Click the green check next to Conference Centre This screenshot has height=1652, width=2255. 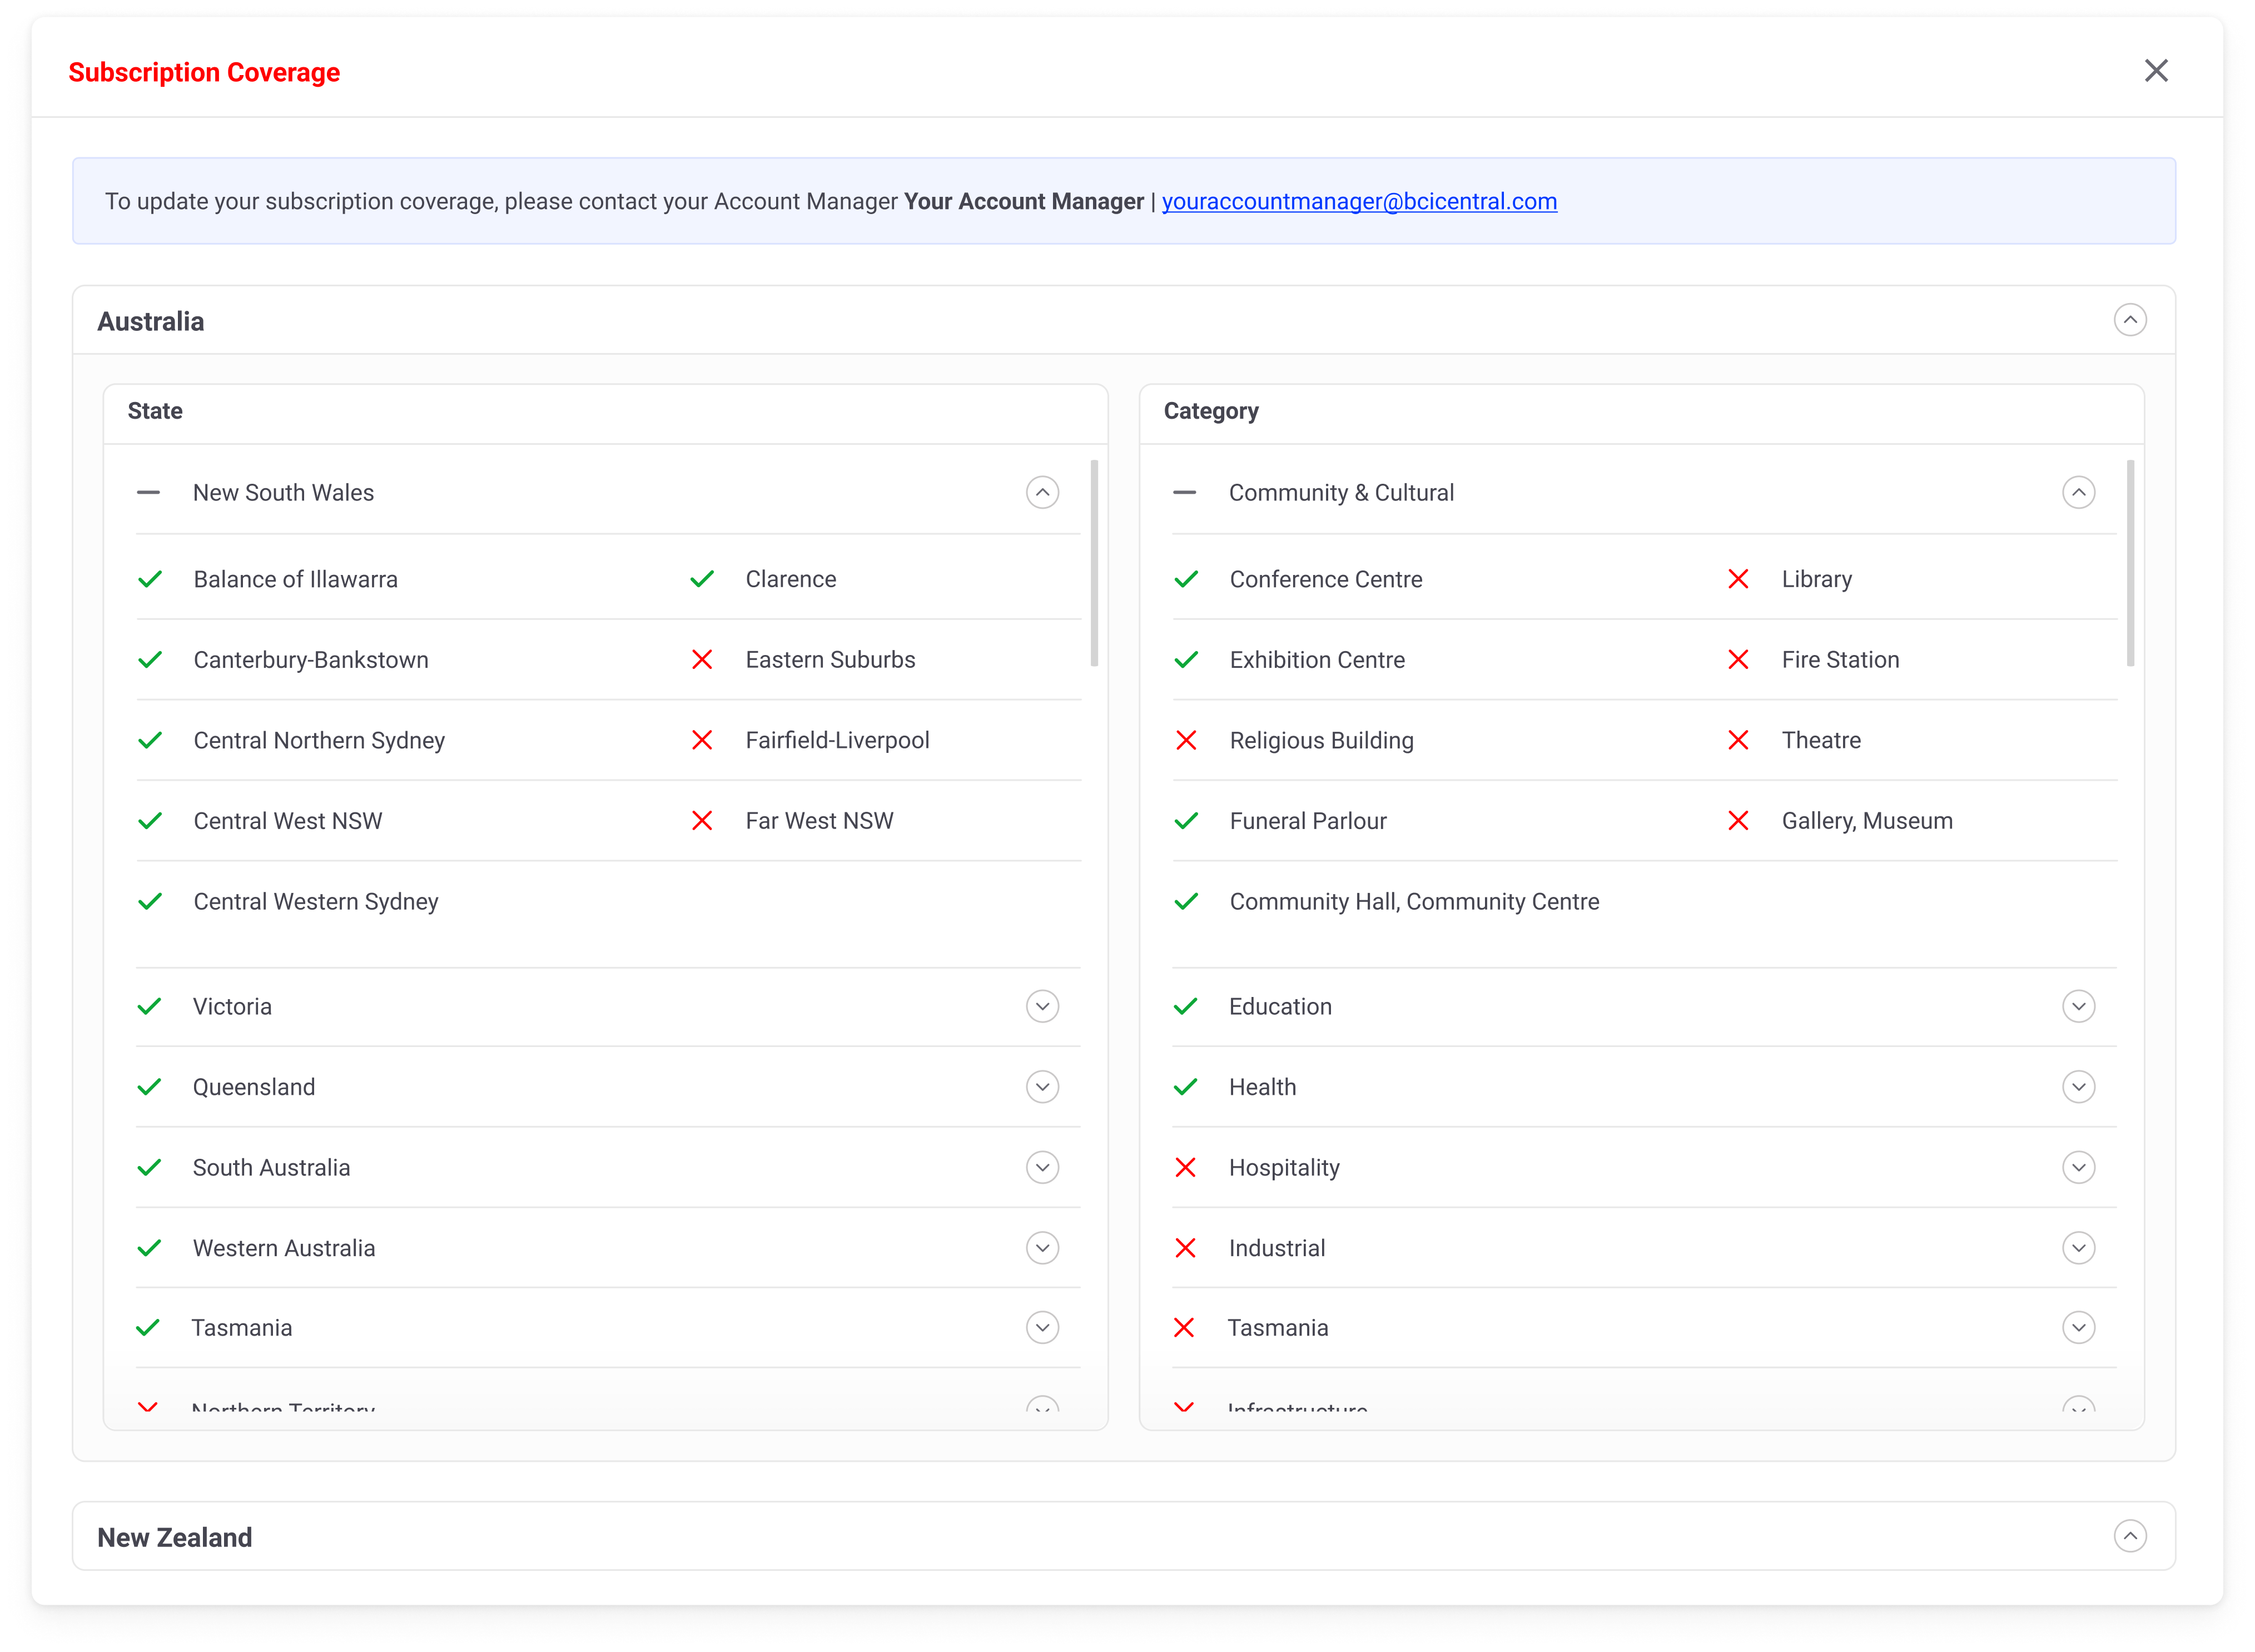1186,579
